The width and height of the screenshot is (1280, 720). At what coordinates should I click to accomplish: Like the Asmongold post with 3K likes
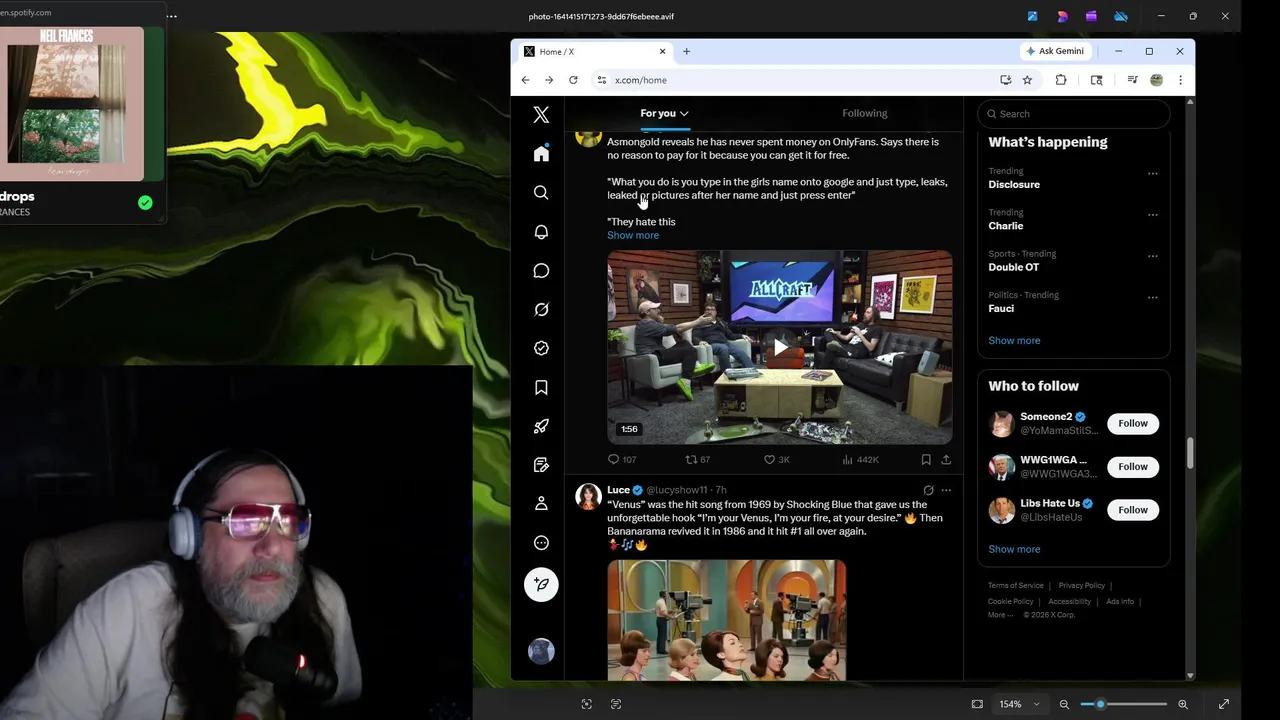(x=777, y=460)
